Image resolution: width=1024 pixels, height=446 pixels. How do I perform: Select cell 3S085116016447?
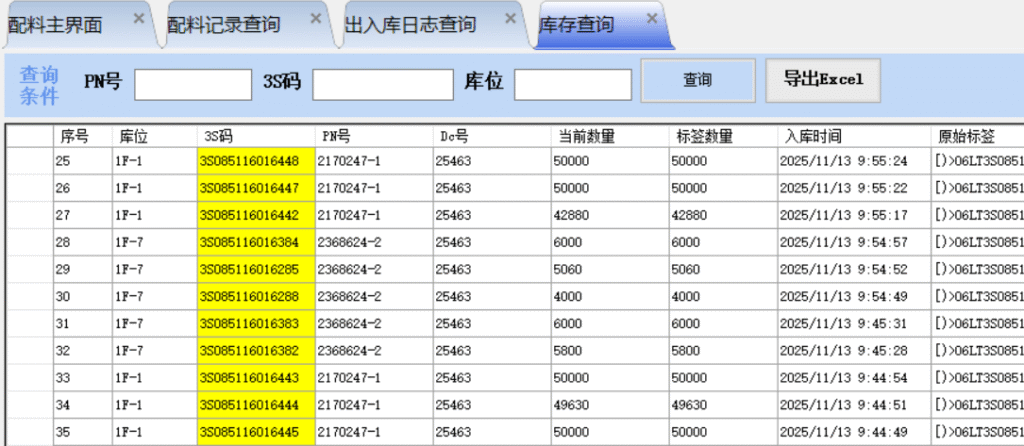tap(256, 188)
